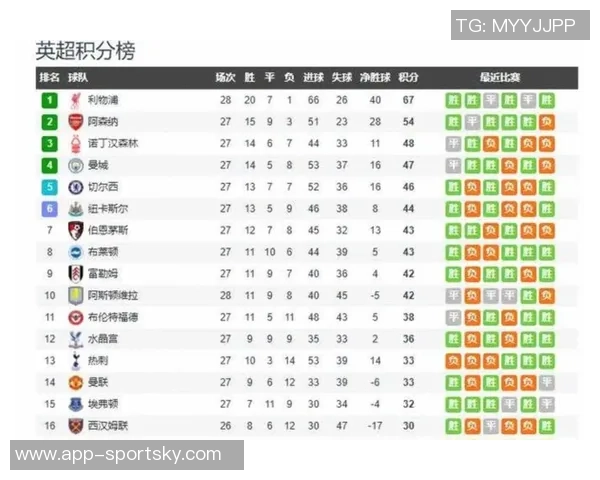Click the green rank 1 badge
This screenshot has width=600, height=480.
click(x=49, y=100)
